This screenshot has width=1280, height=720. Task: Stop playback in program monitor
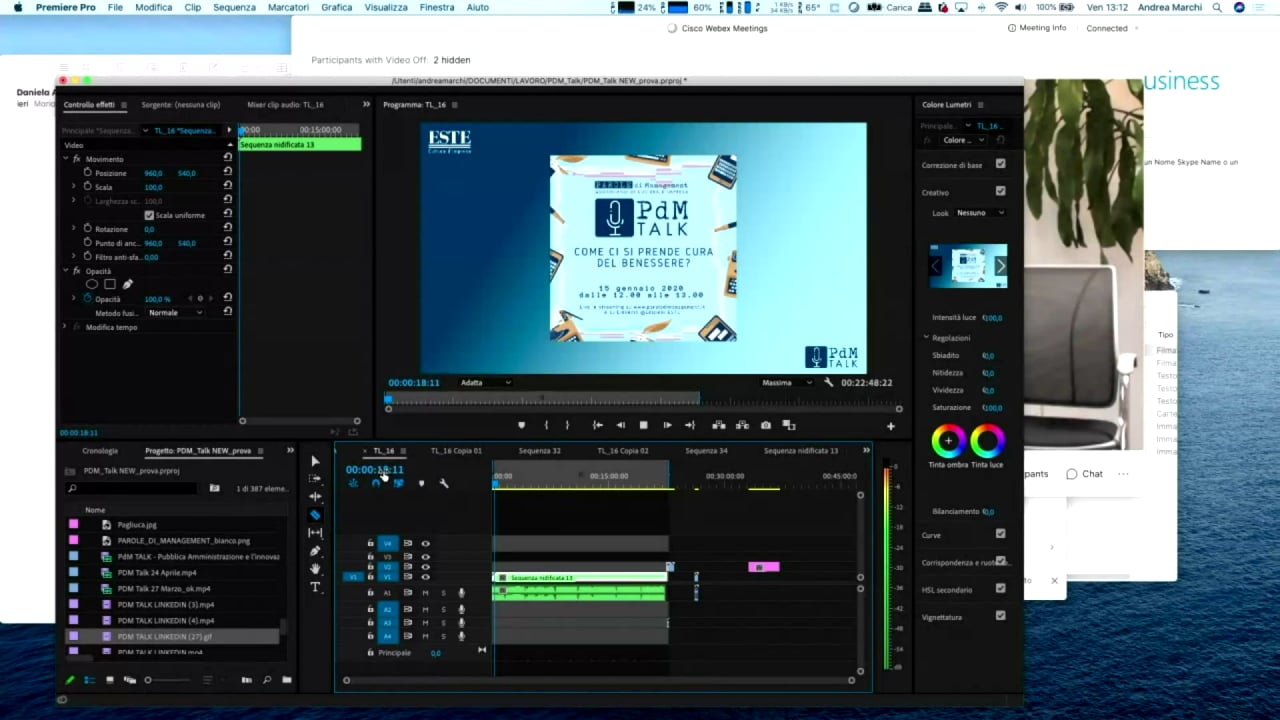pyautogui.click(x=643, y=425)
